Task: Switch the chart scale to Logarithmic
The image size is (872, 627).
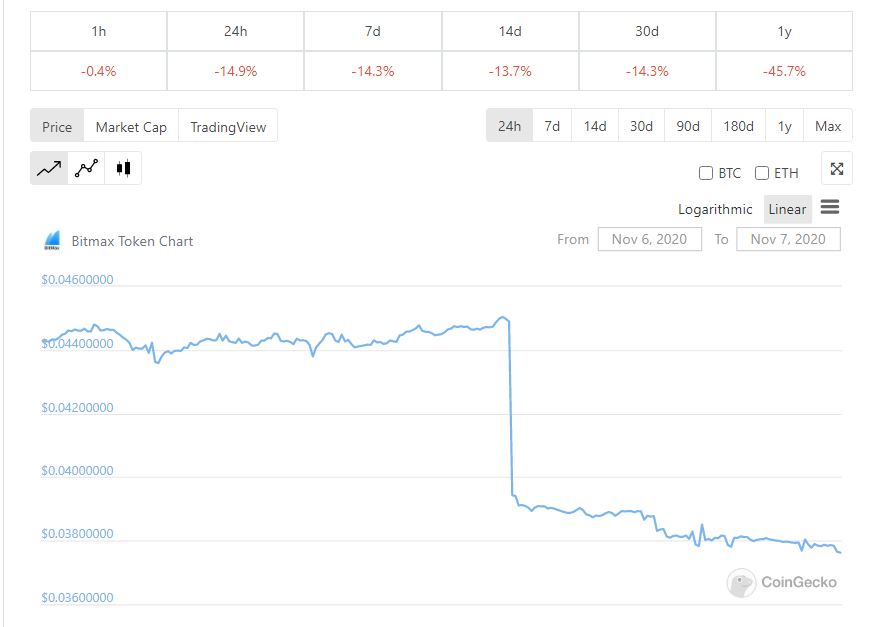Action: click(715, 209)
